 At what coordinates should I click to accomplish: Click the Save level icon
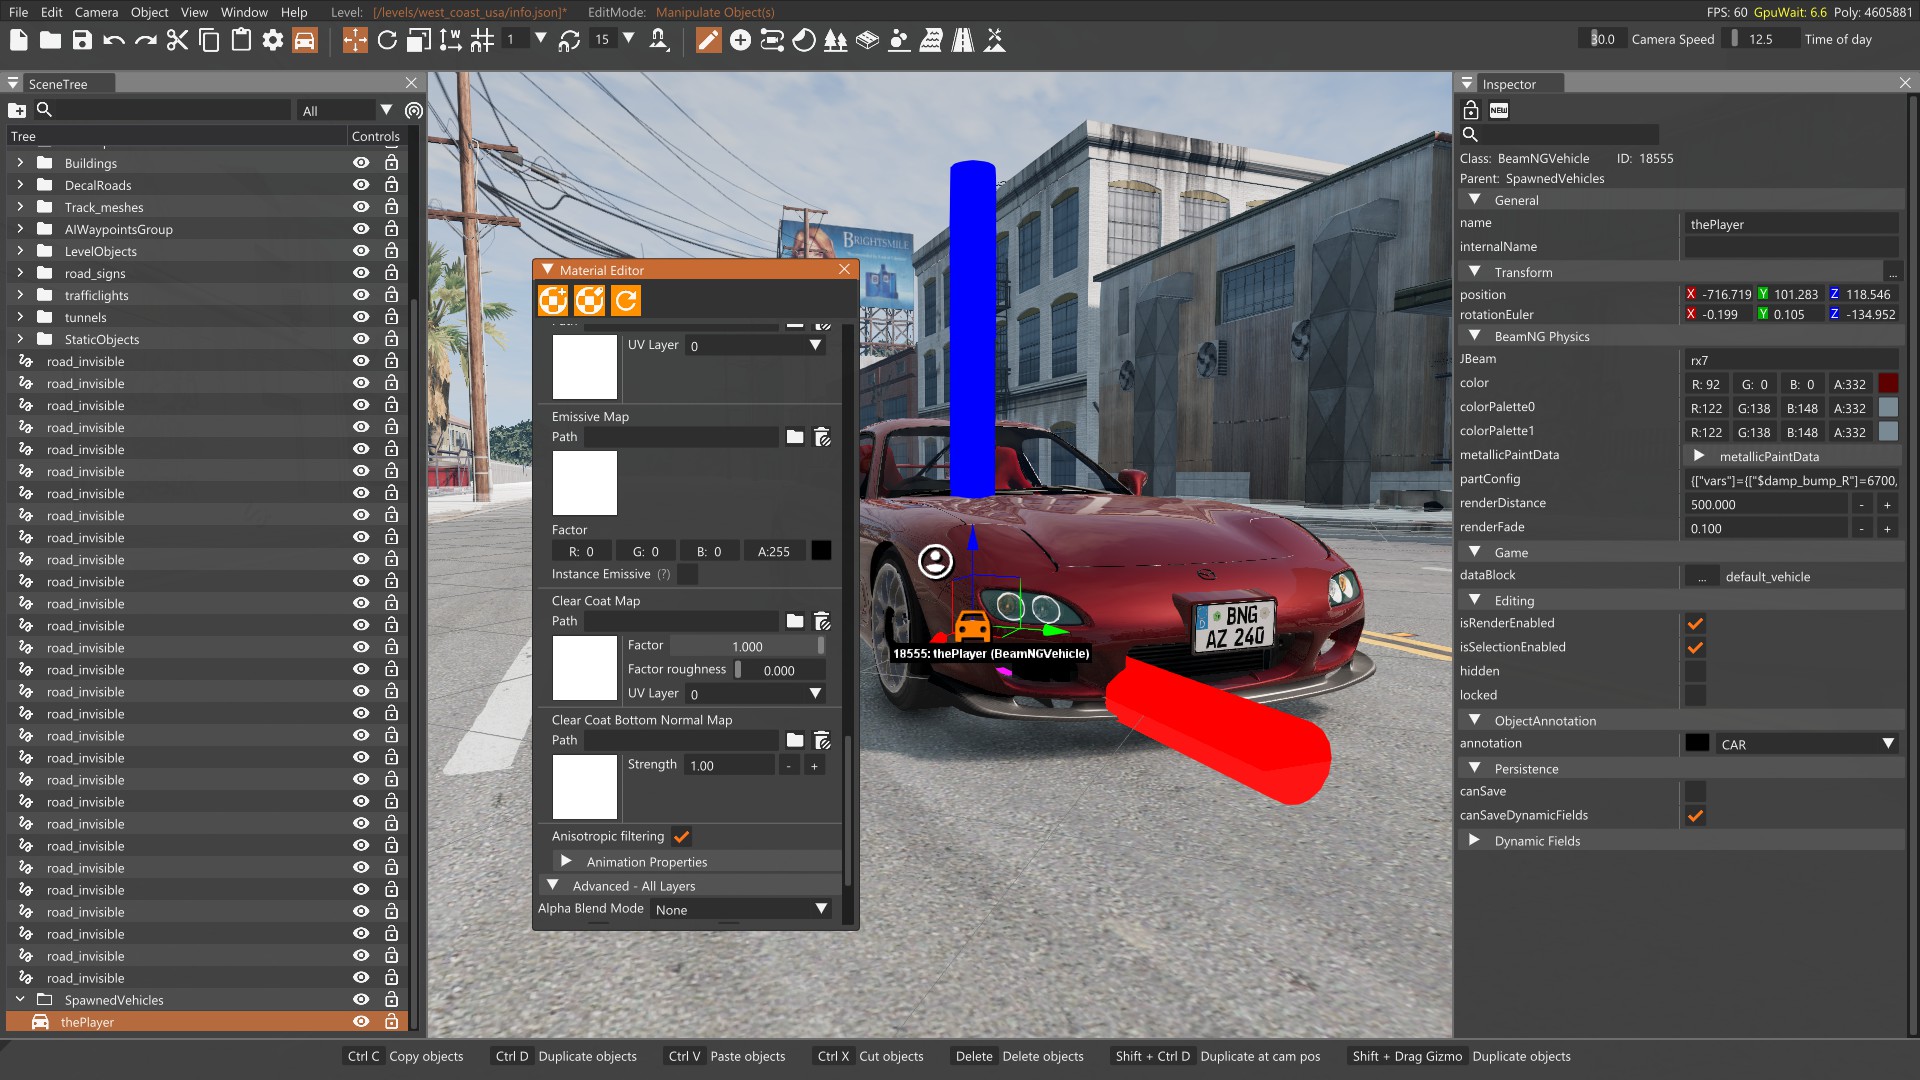pyautogui.click(x=82, y=40)
